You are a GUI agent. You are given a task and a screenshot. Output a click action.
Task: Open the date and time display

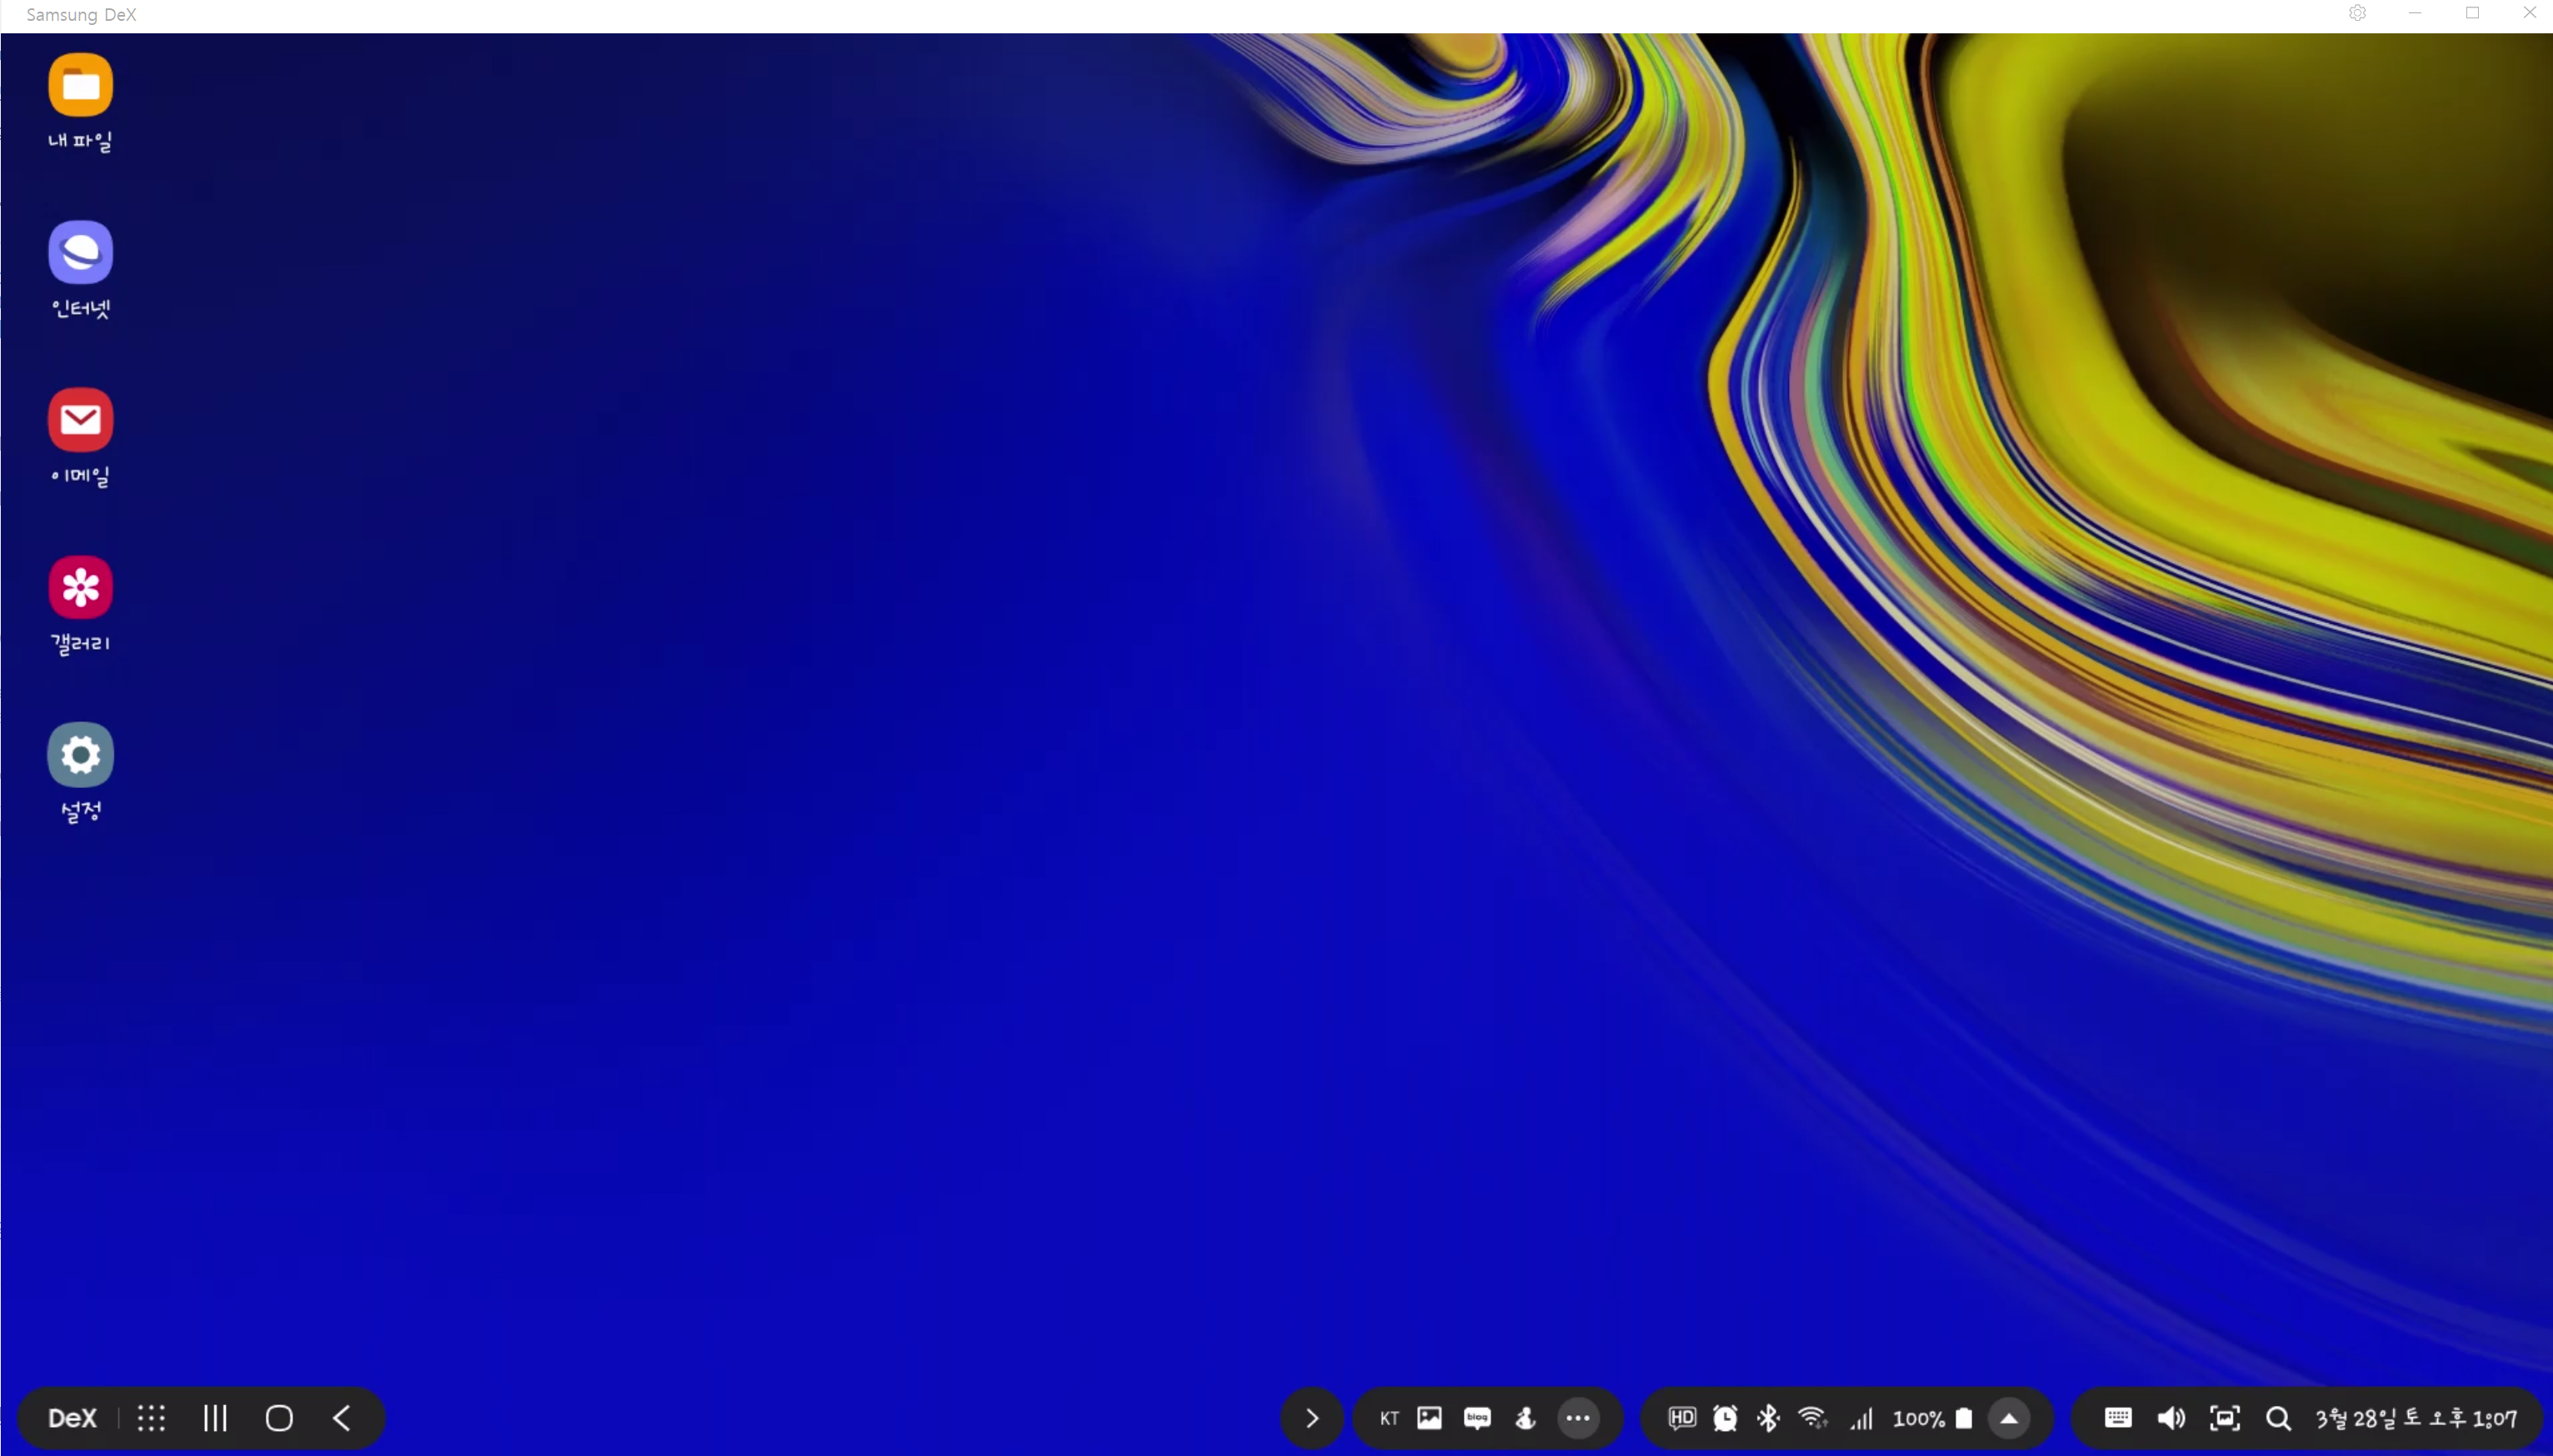(x=2416, y=1418)
